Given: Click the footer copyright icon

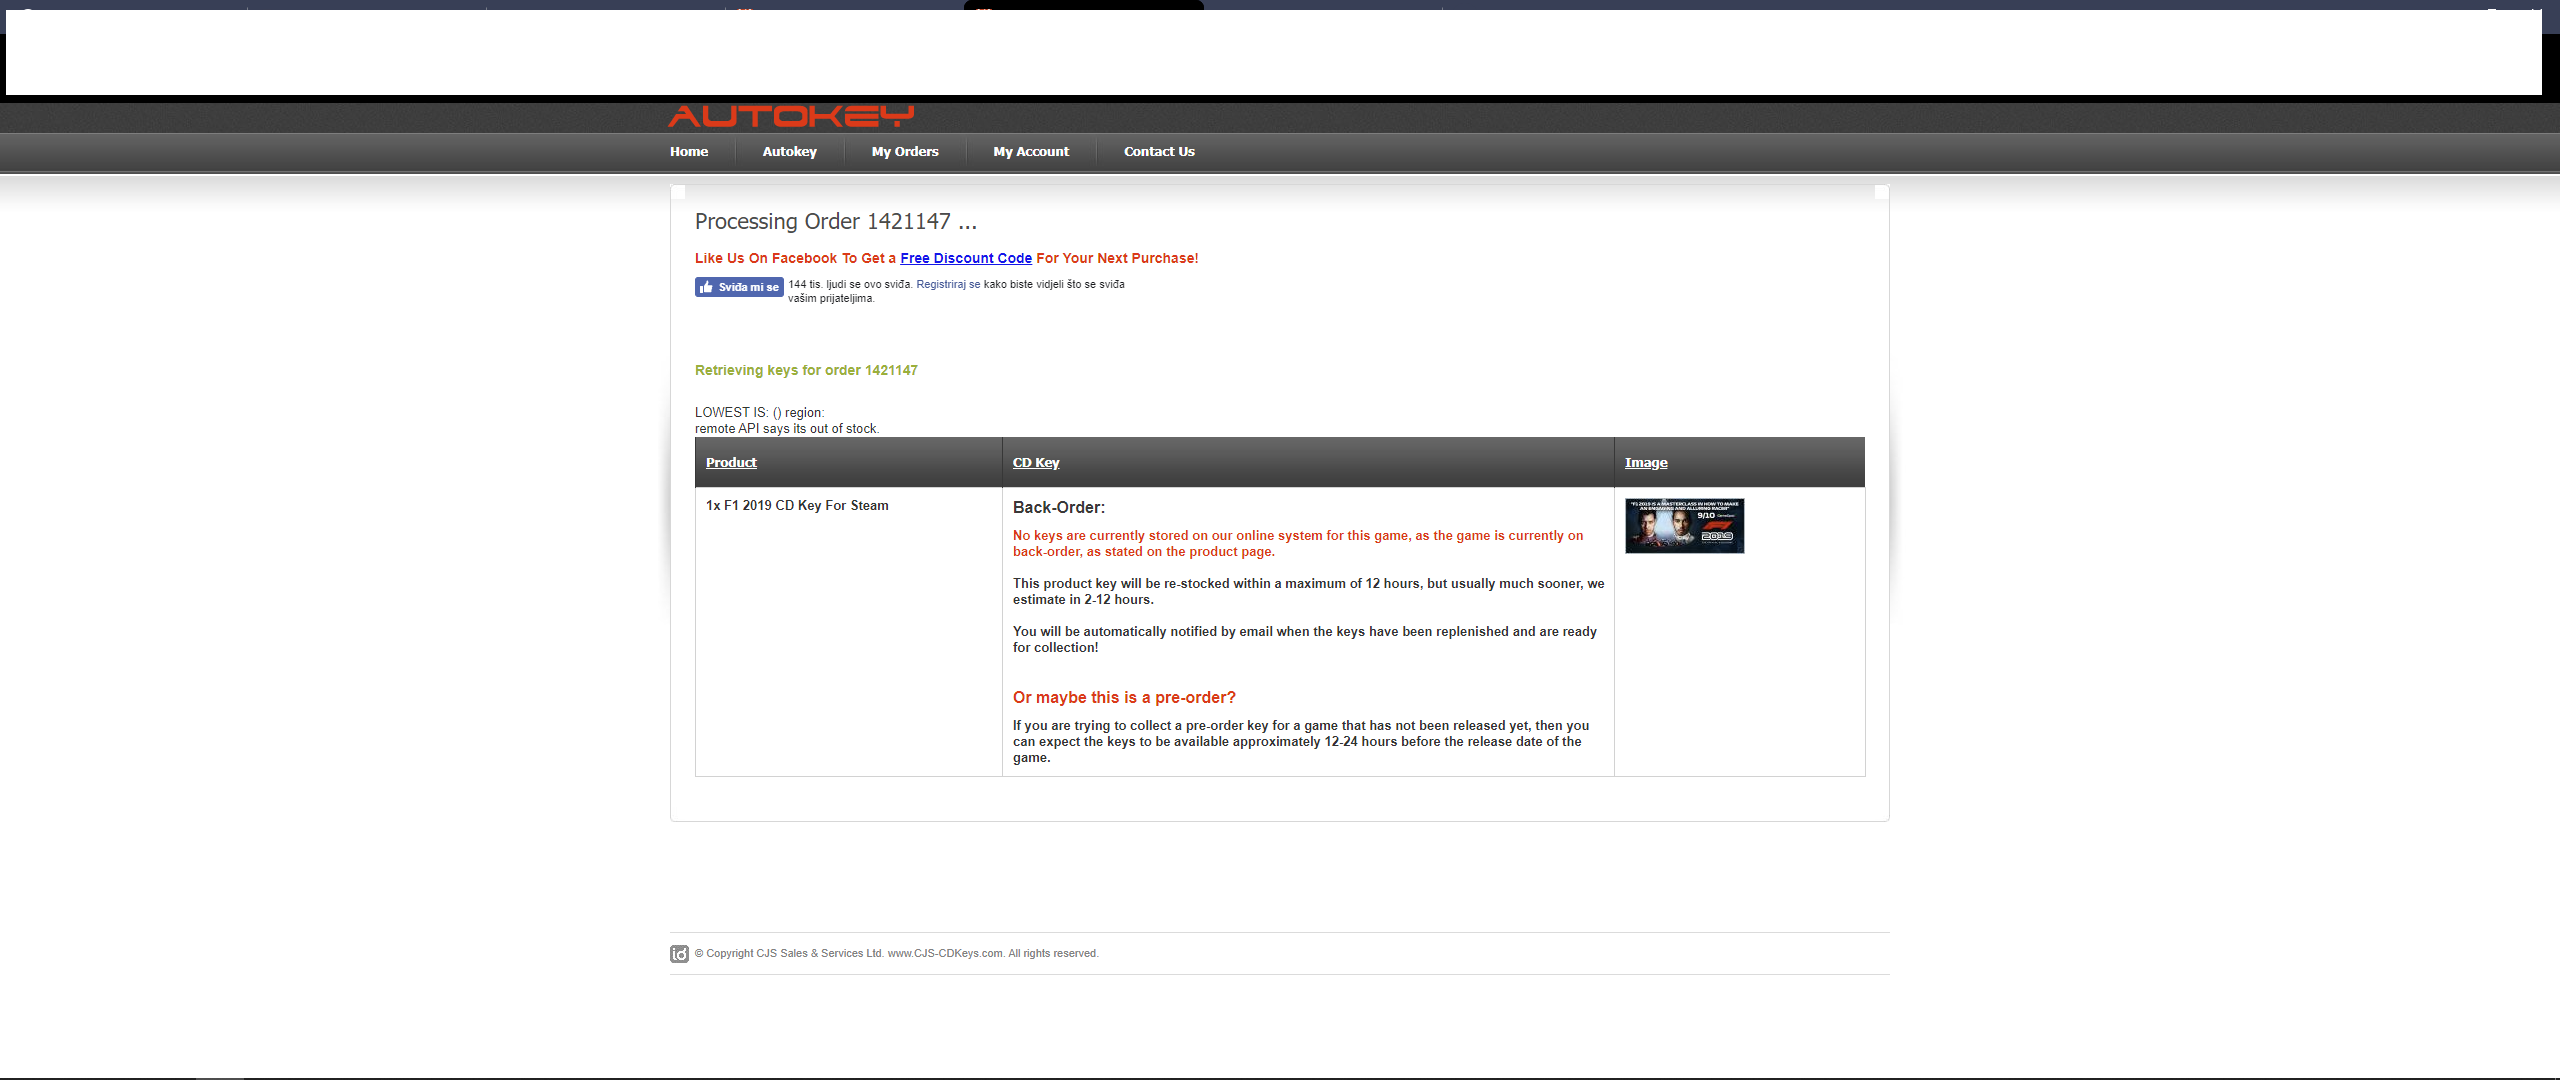Looking at the screenshot, I should click(x=679, y=954).
